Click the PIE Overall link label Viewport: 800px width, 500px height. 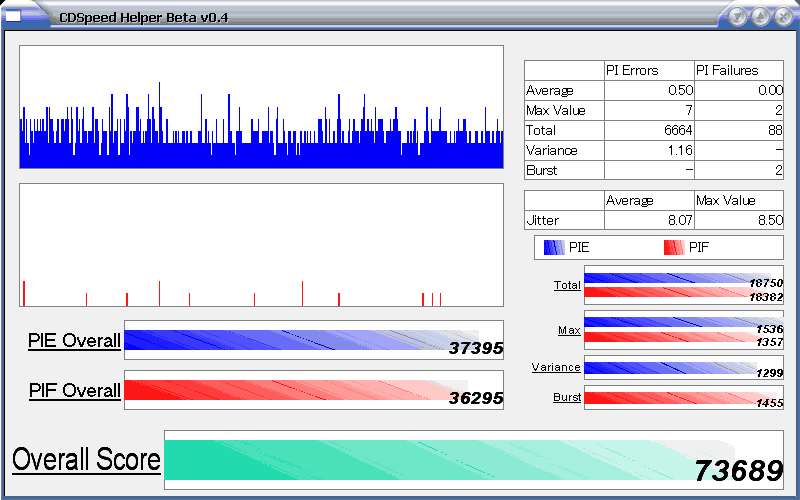(x=75, y=341)
